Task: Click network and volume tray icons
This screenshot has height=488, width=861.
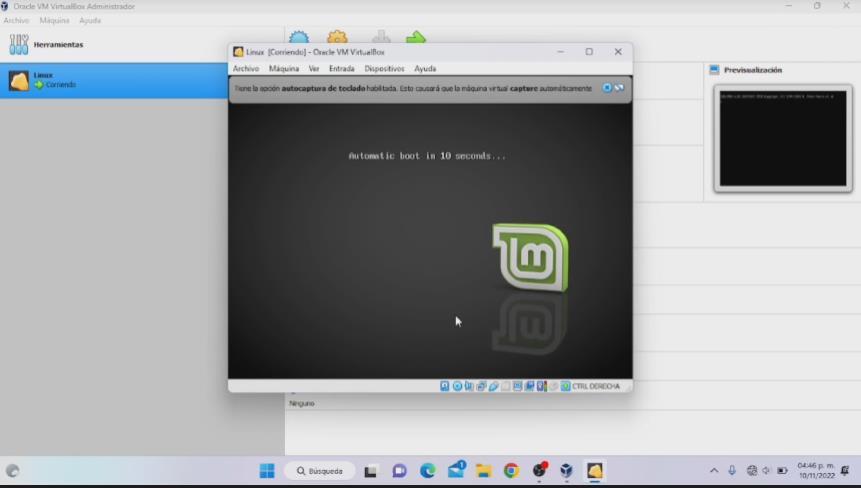Action: [759, 470]
